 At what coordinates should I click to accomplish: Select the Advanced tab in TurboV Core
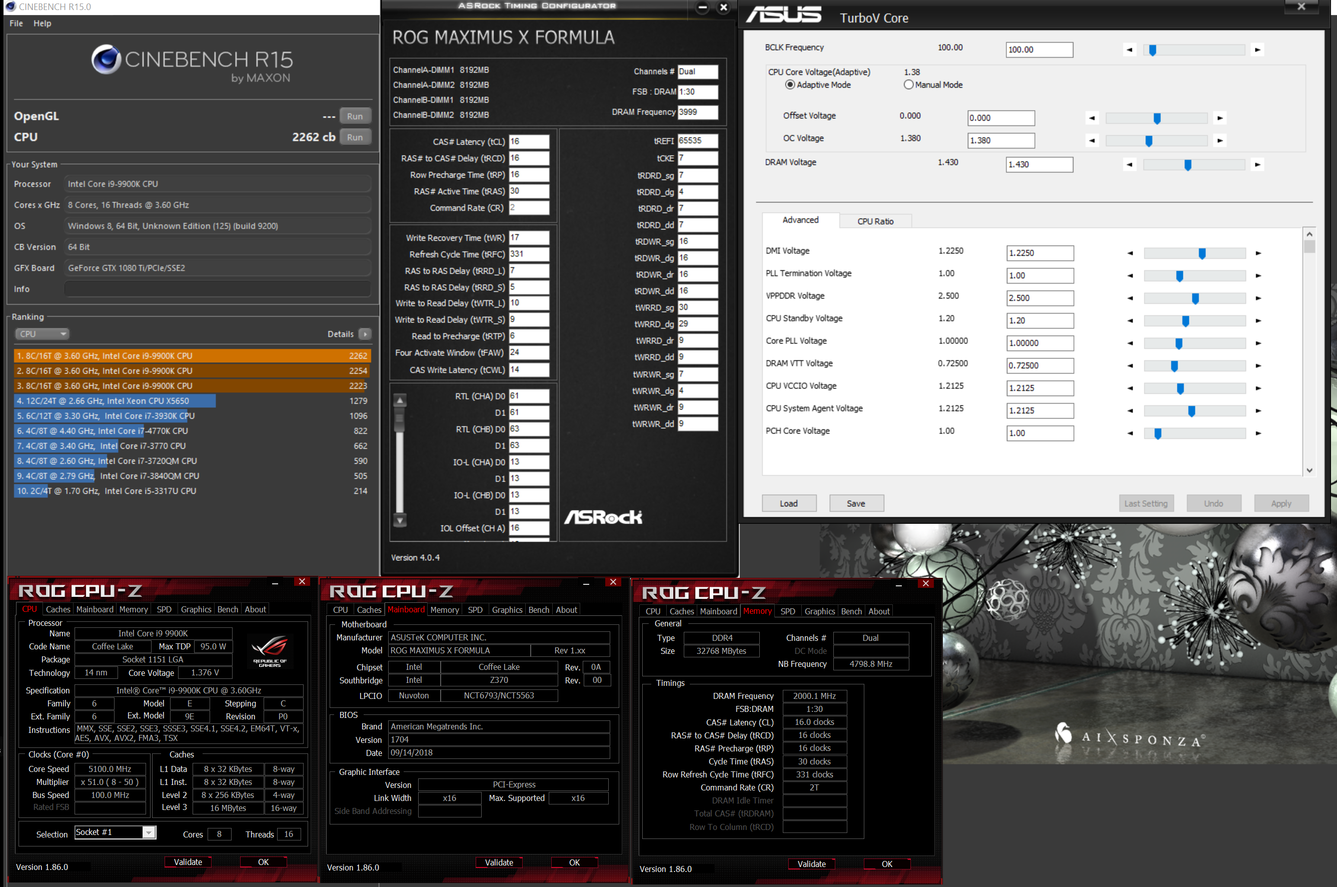tap(800, 220)
